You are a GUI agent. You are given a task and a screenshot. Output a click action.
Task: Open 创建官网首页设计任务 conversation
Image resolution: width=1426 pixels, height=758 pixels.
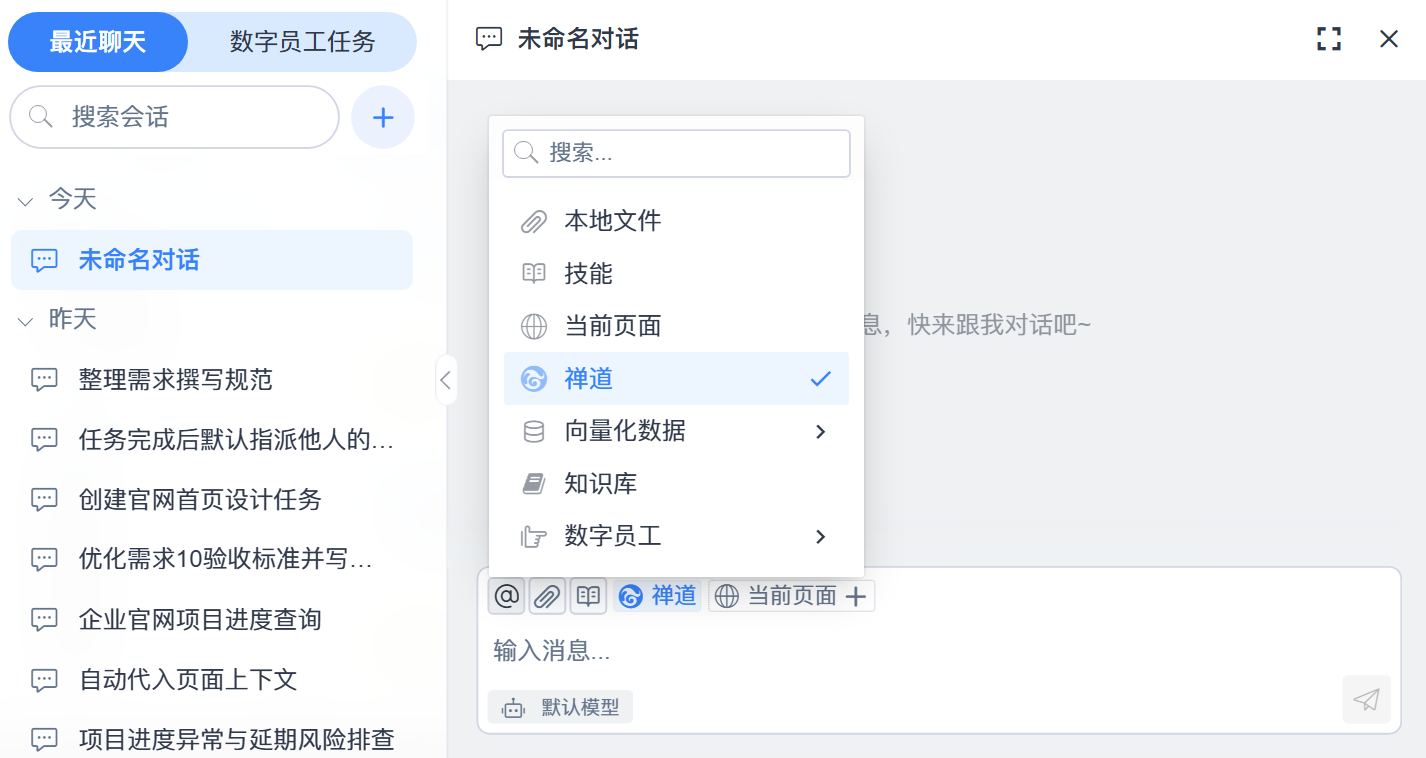[212, 500]
